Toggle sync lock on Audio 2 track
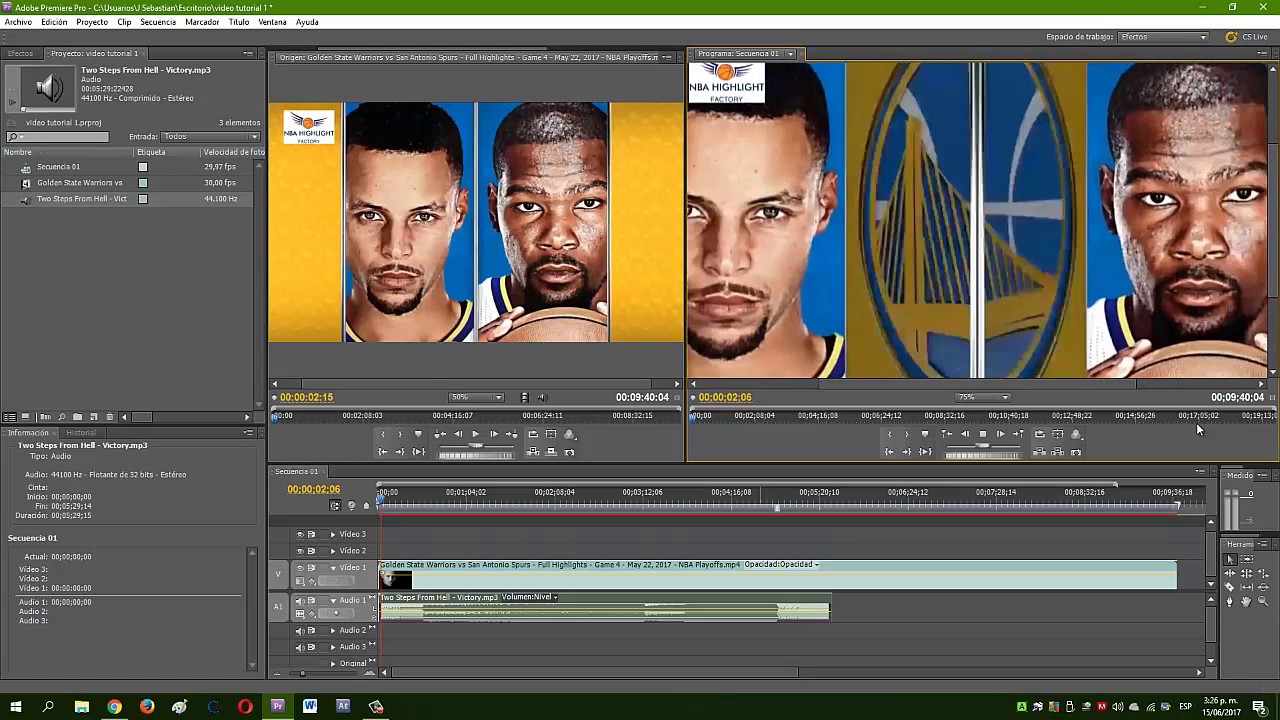1280x720 pixels. point(311,630)
